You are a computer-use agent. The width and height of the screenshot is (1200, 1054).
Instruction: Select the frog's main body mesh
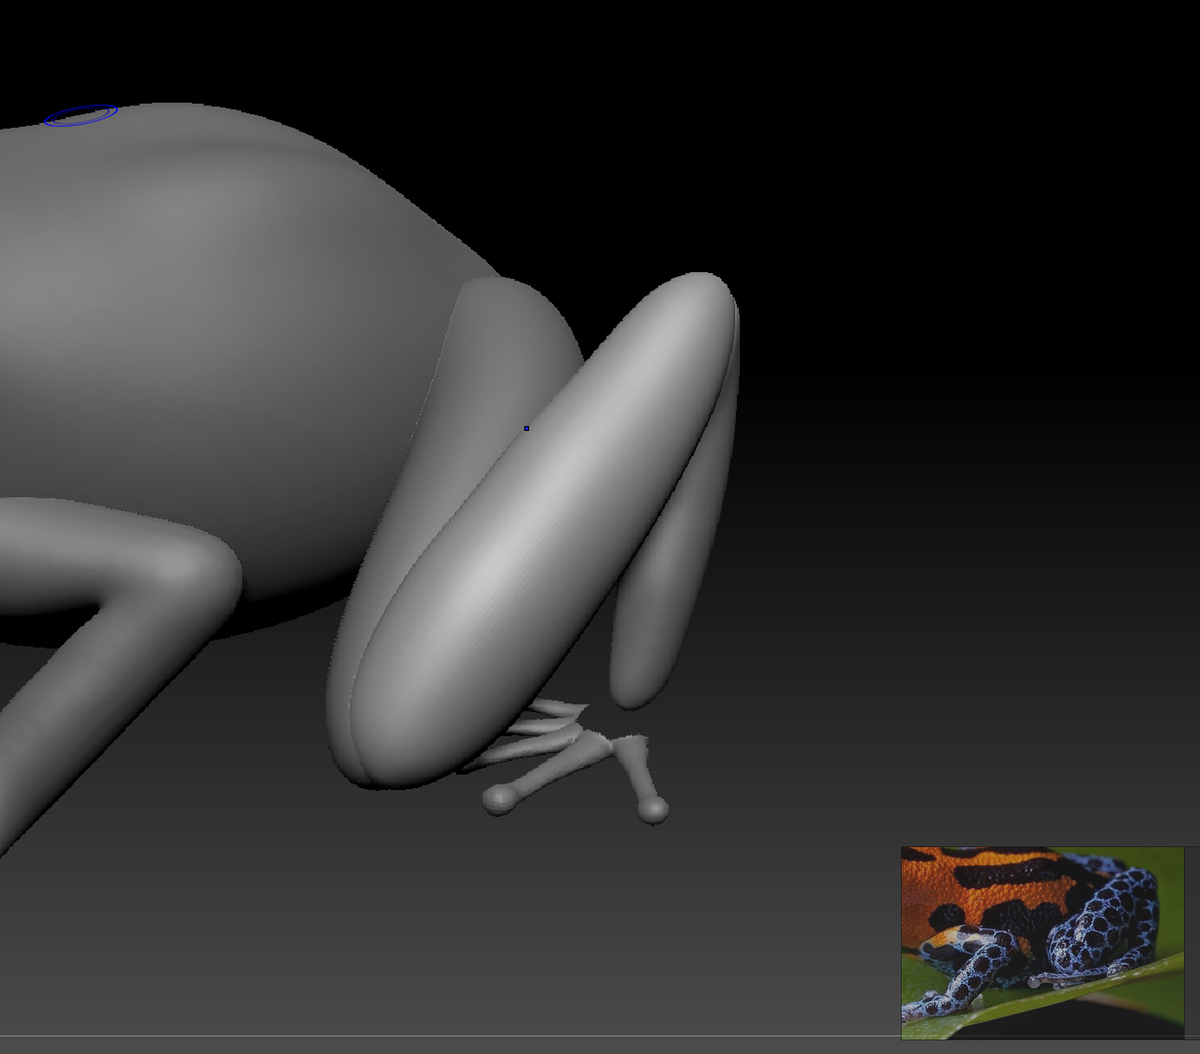[x=220, y=350]
